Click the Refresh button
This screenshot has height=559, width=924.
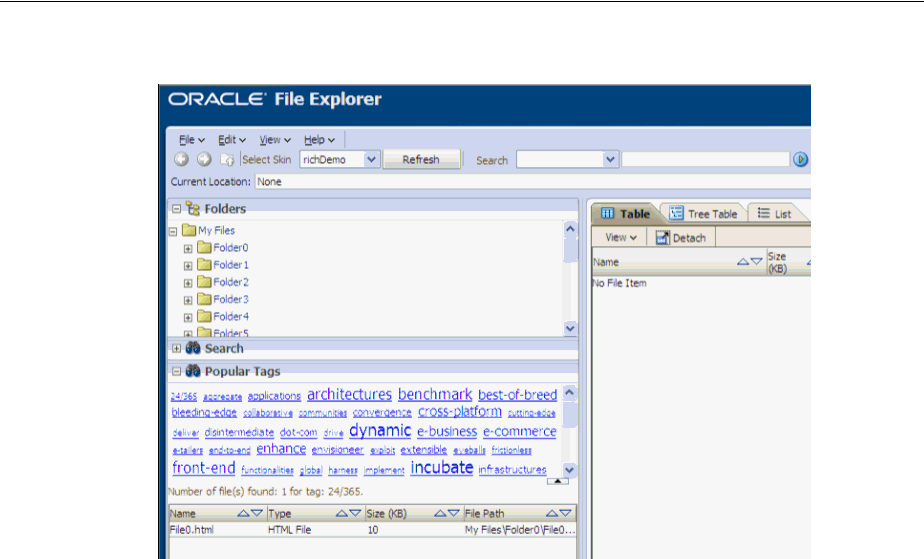[421, 160]
